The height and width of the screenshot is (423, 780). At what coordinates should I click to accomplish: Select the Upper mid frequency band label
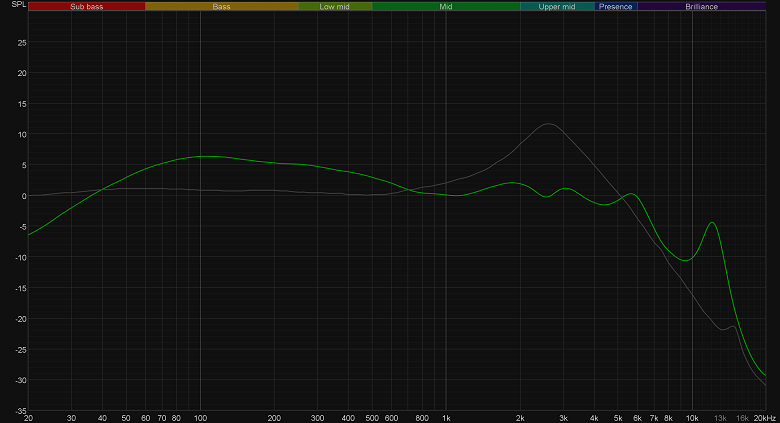[x=557, y=6]
